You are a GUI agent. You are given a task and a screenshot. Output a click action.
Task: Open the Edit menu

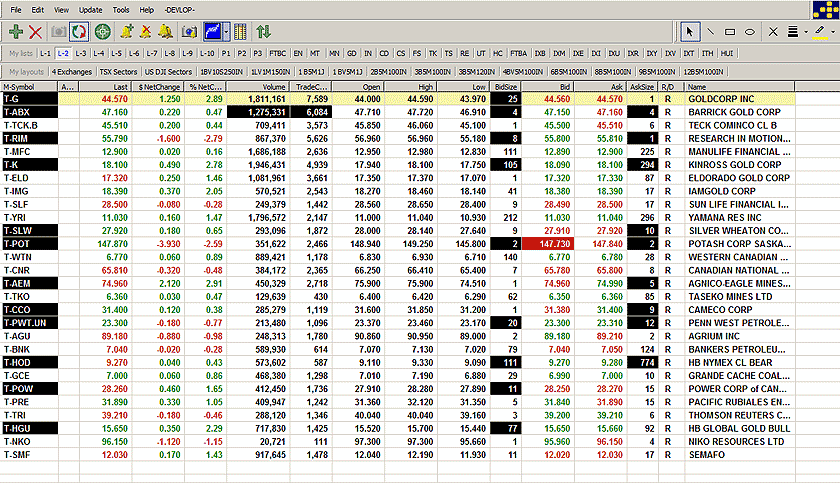pyautogui.click(x=38, y=10)
